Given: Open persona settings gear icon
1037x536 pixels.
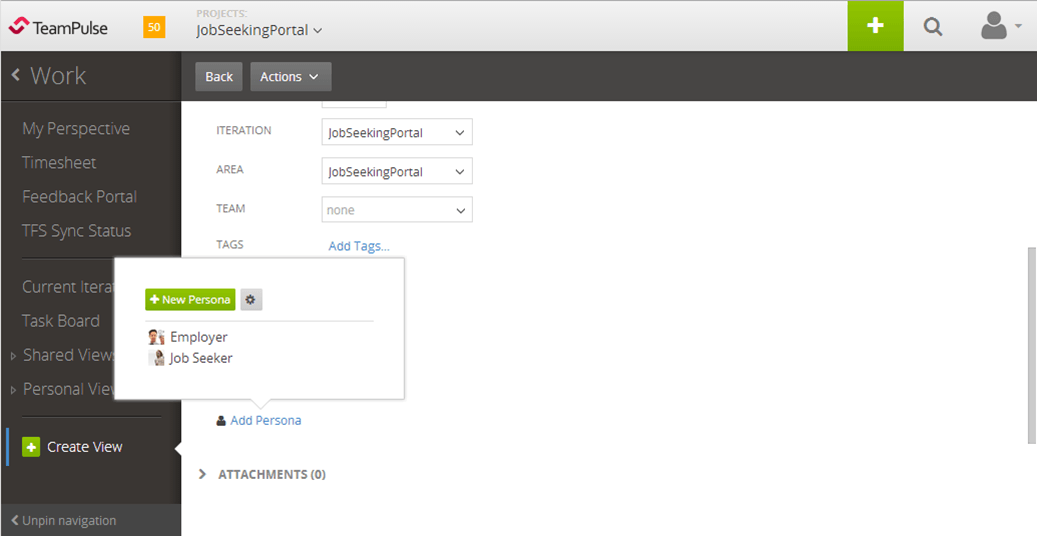Looking at the screenshot, I should (x=251, y=299).
